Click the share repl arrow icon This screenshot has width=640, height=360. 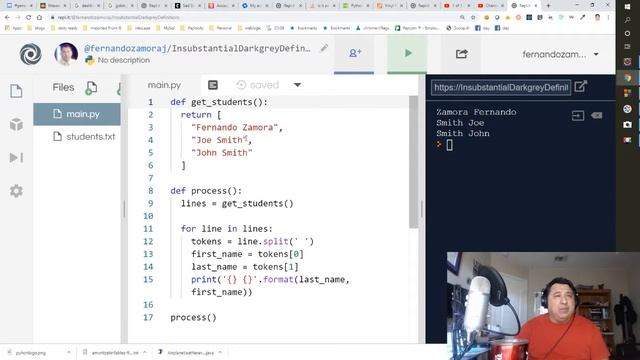462,53
